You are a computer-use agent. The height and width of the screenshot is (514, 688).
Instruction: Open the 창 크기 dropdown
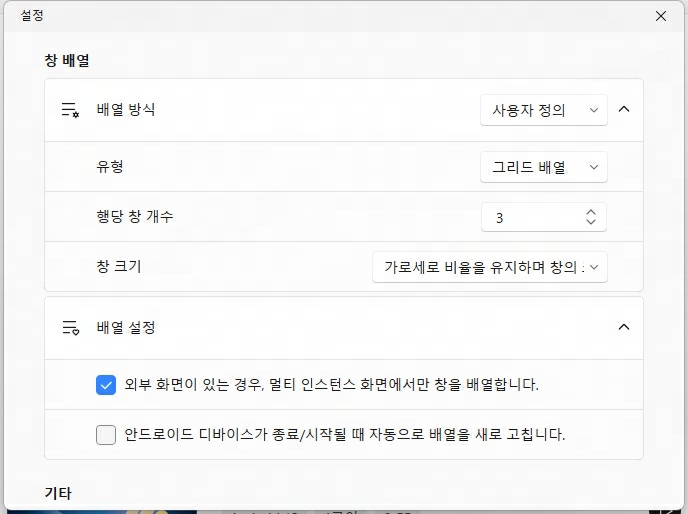pos(490,267)
